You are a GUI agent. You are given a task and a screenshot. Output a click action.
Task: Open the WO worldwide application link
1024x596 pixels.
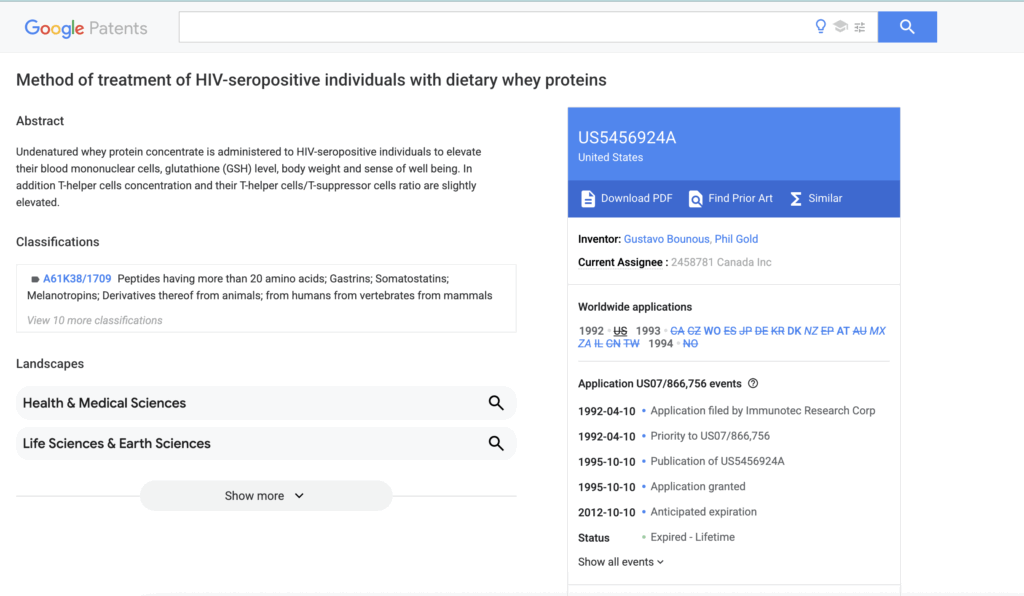click(x=712, y=331)
